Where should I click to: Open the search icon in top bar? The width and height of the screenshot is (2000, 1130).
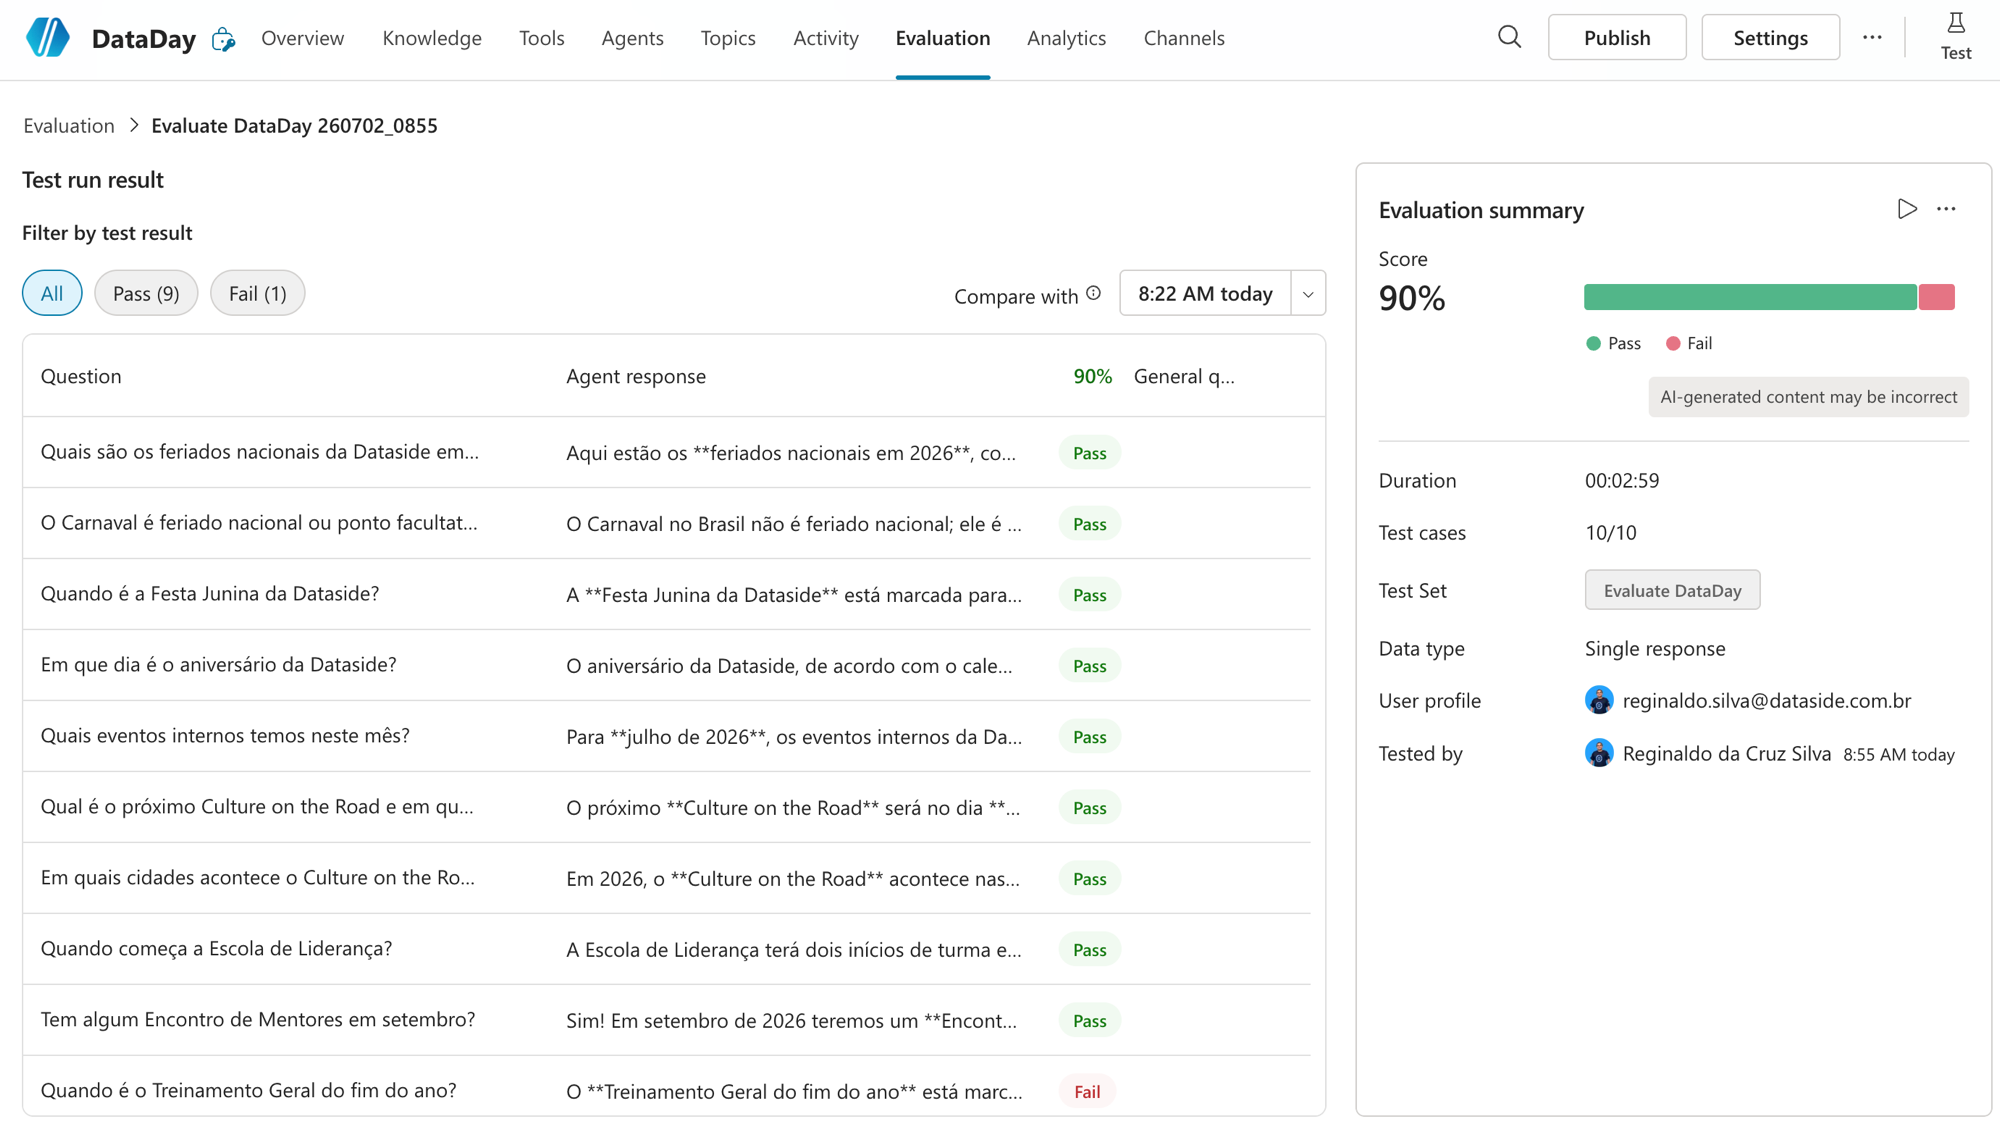point(1509,38)
